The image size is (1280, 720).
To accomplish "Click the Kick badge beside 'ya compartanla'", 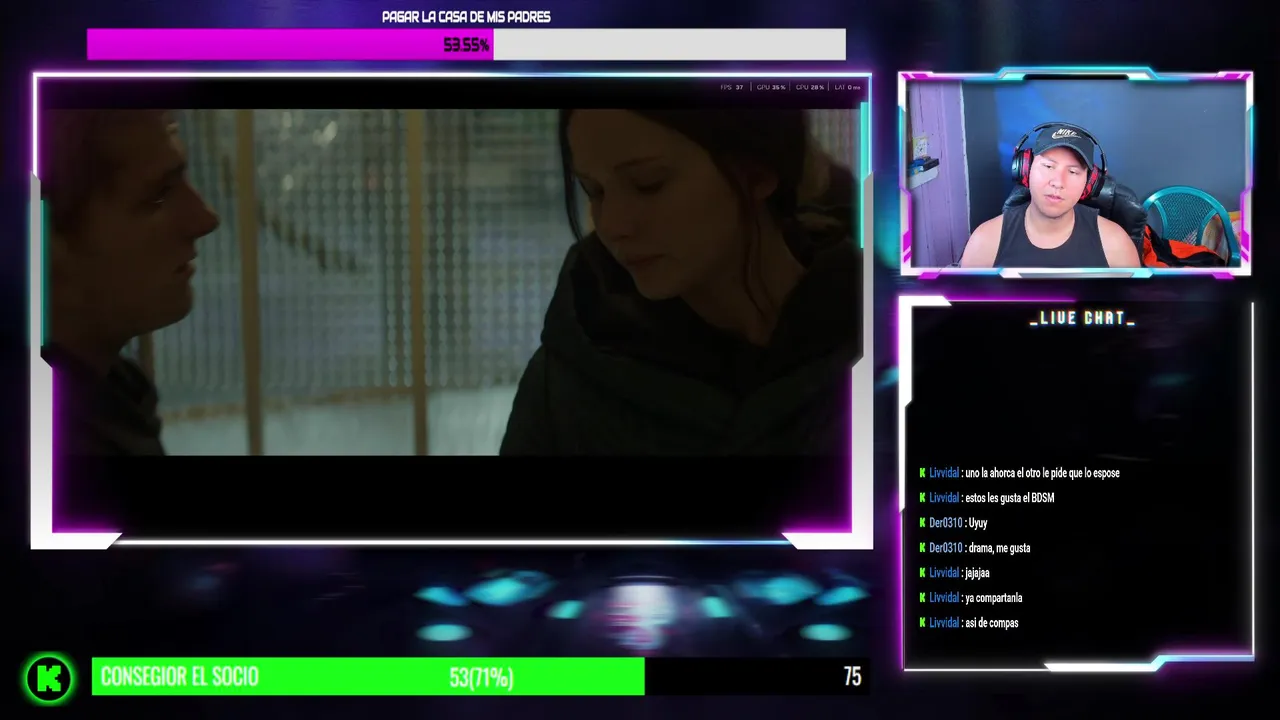I will (922, 598).
